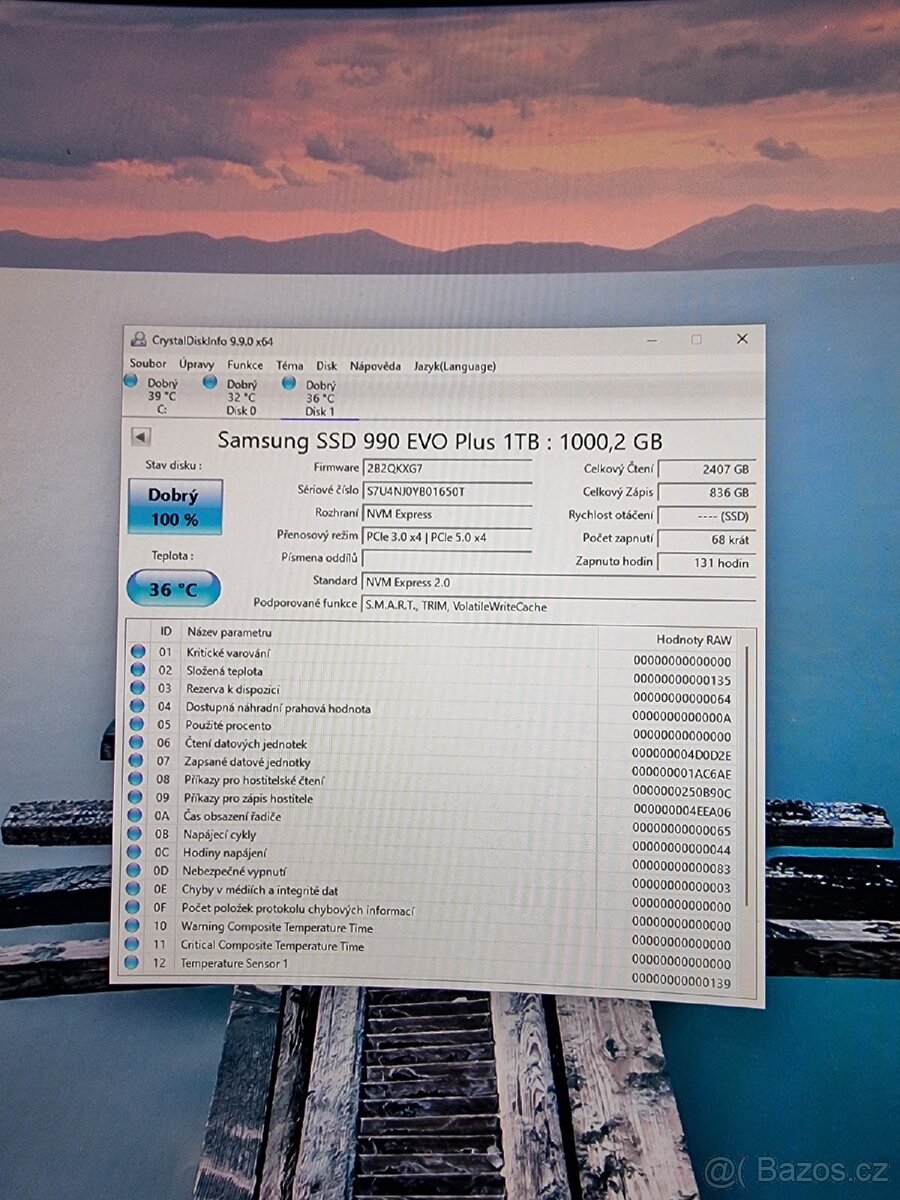Click status orb for Použité procento row

coord(136,725)
